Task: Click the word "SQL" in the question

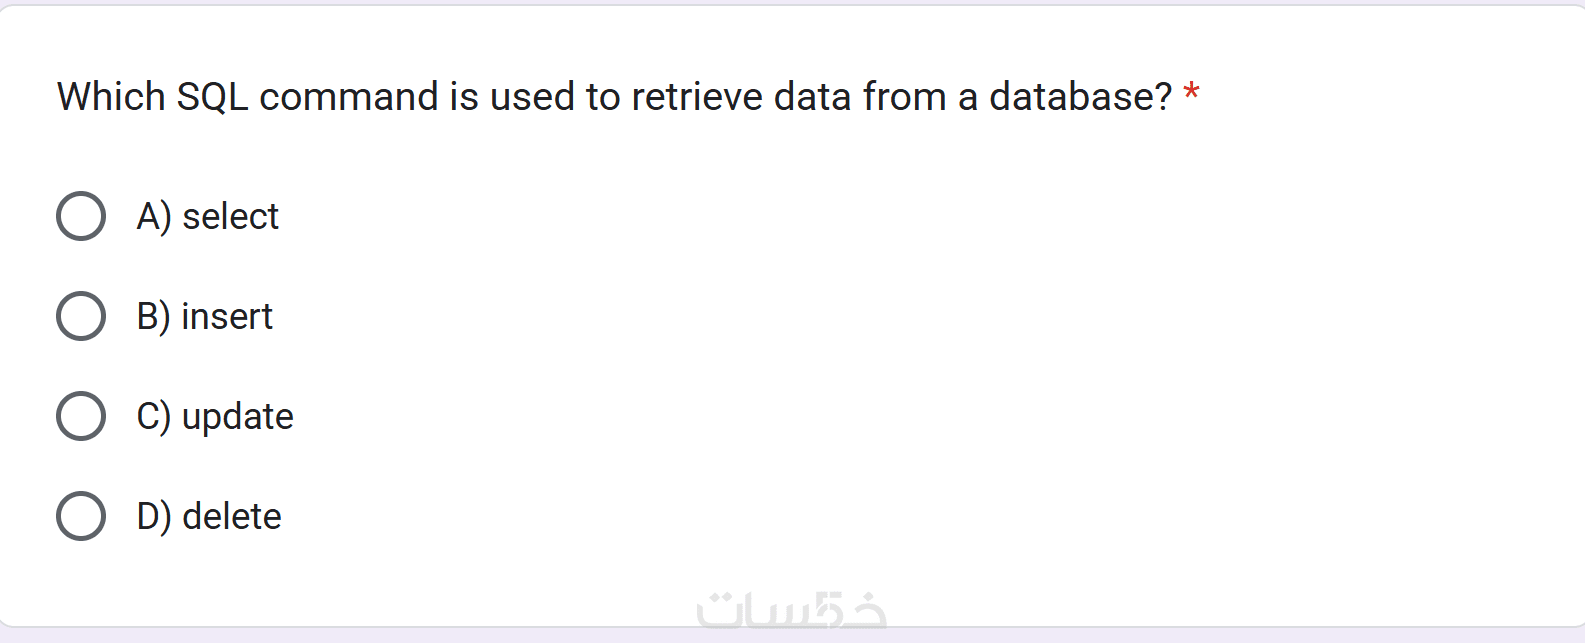Action: point(212,97)
